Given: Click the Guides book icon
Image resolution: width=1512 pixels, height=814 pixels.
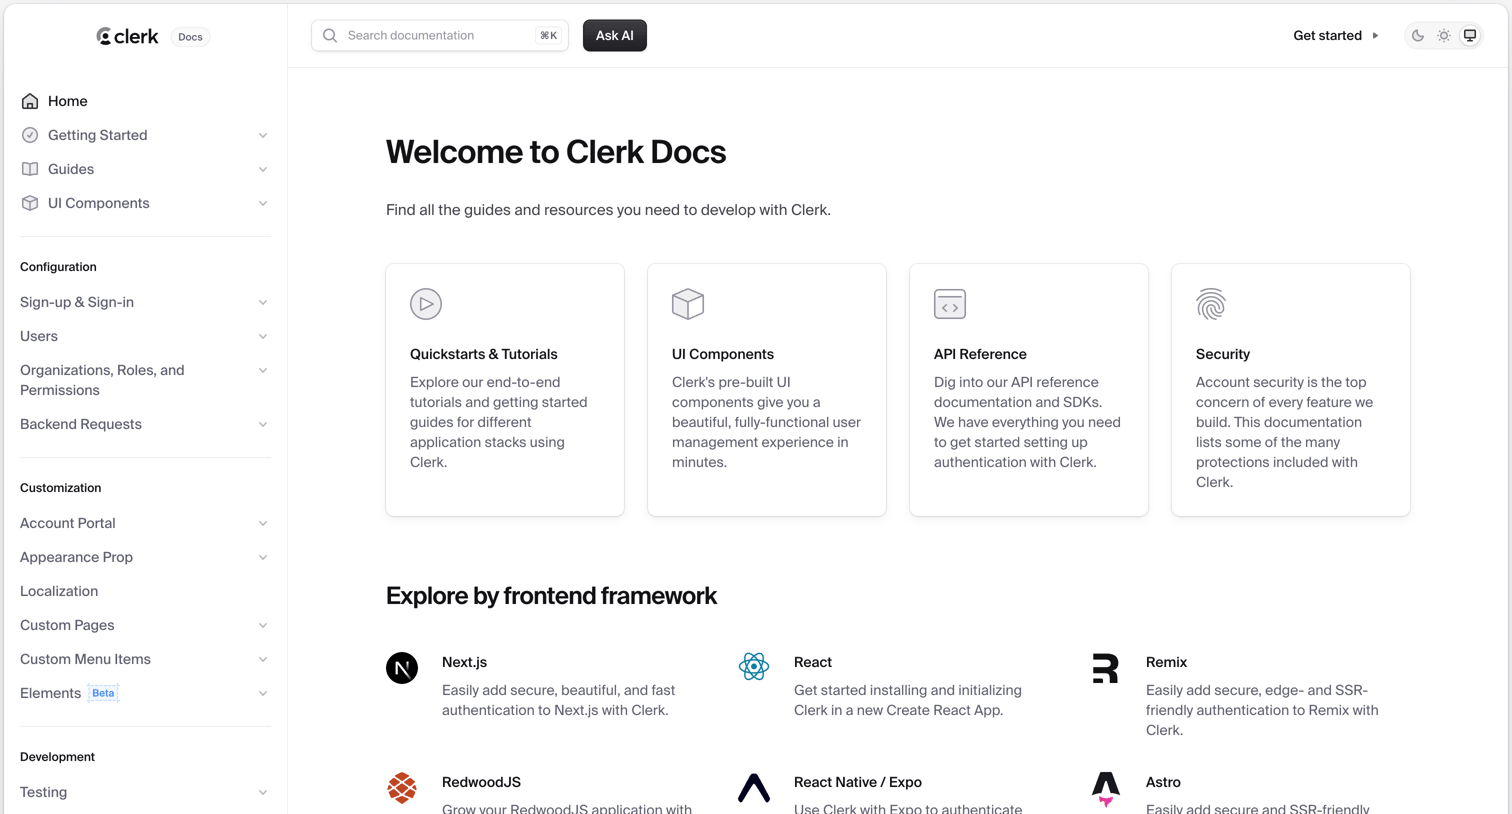Looking at the screenshot, I should click(30, 169).
